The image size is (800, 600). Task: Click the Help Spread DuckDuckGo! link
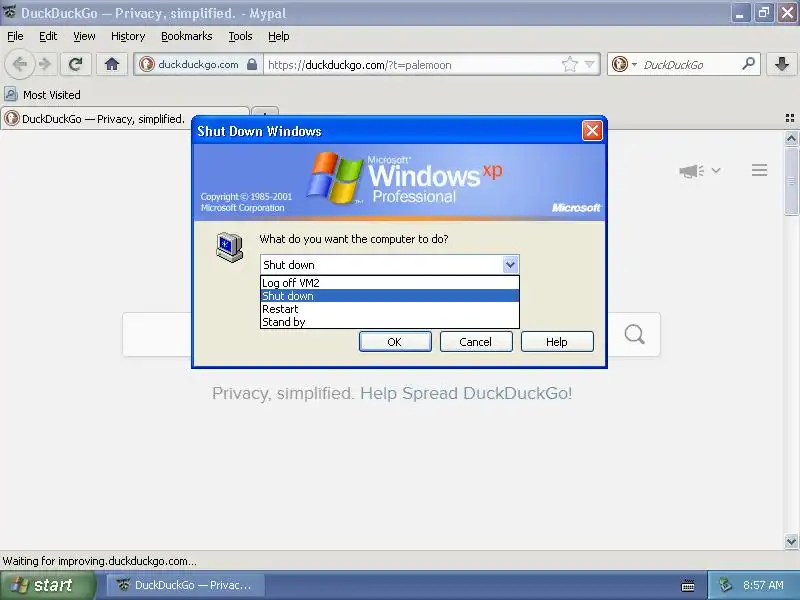pyautogui.click(x=466, y=393)
